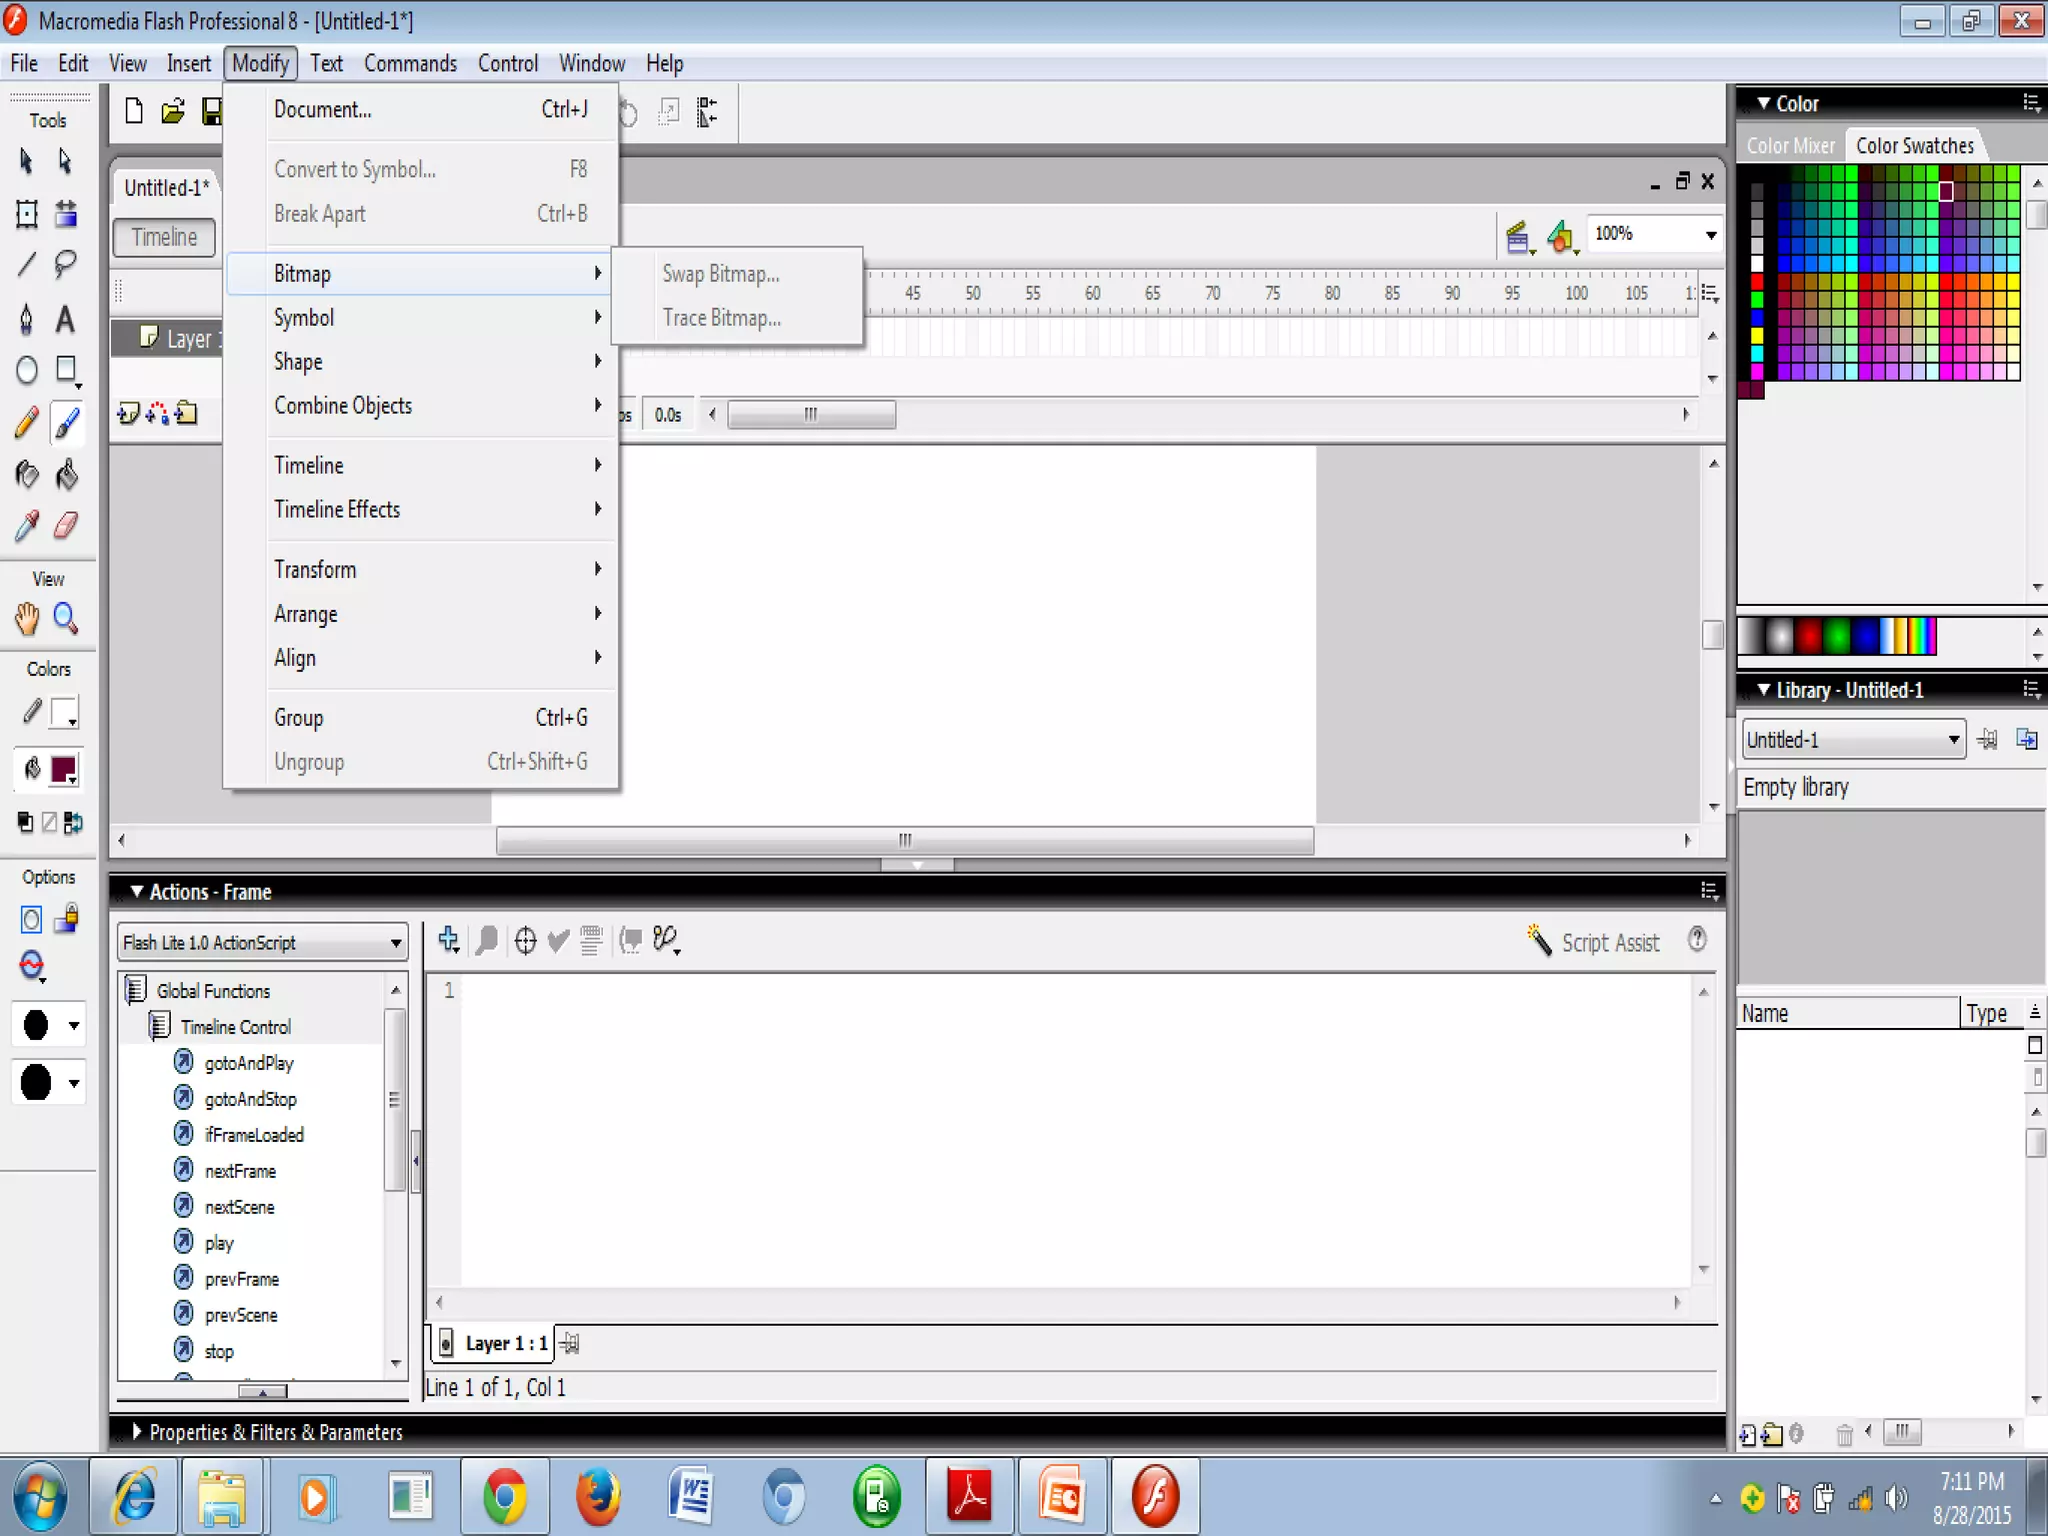2048x1536 pixels.
Task: Select the Lasso tool
Action: (66, 264)
